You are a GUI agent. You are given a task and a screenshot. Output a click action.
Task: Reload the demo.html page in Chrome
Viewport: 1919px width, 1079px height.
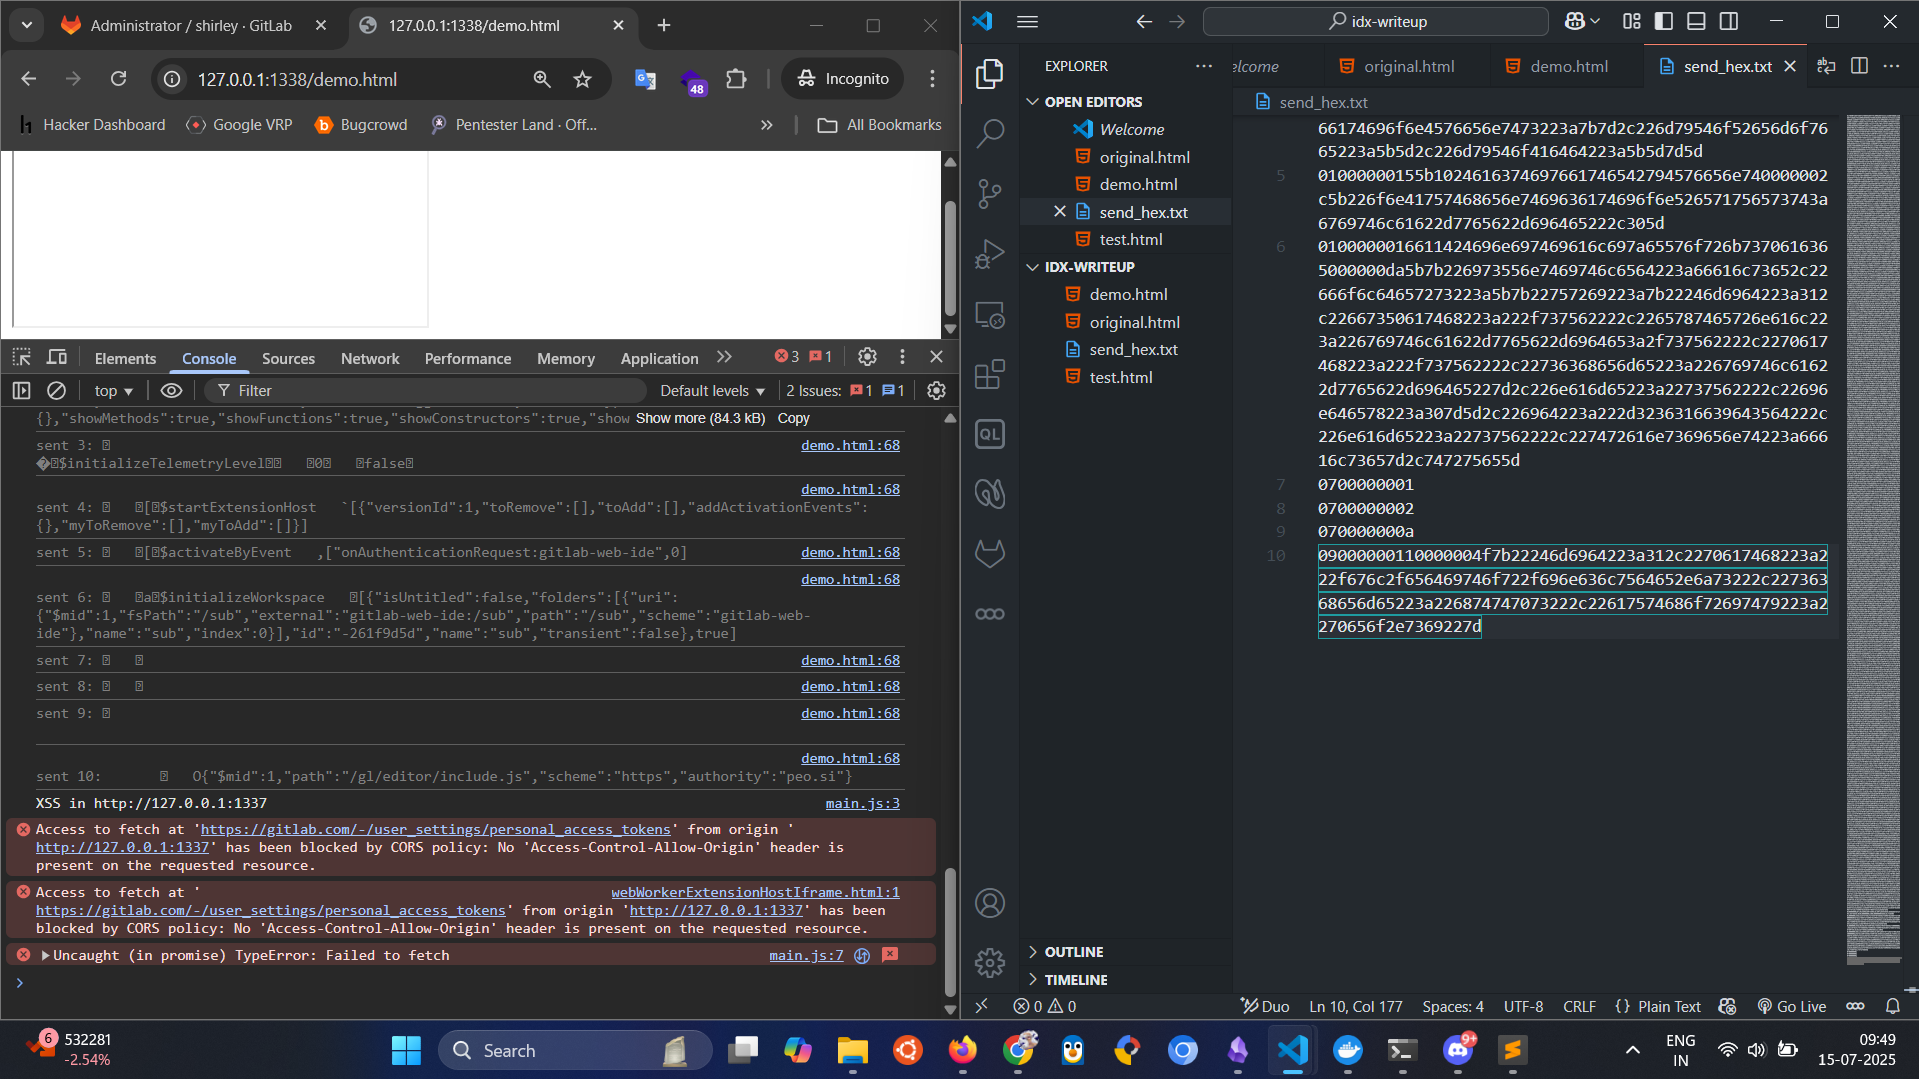click(118, 79)
